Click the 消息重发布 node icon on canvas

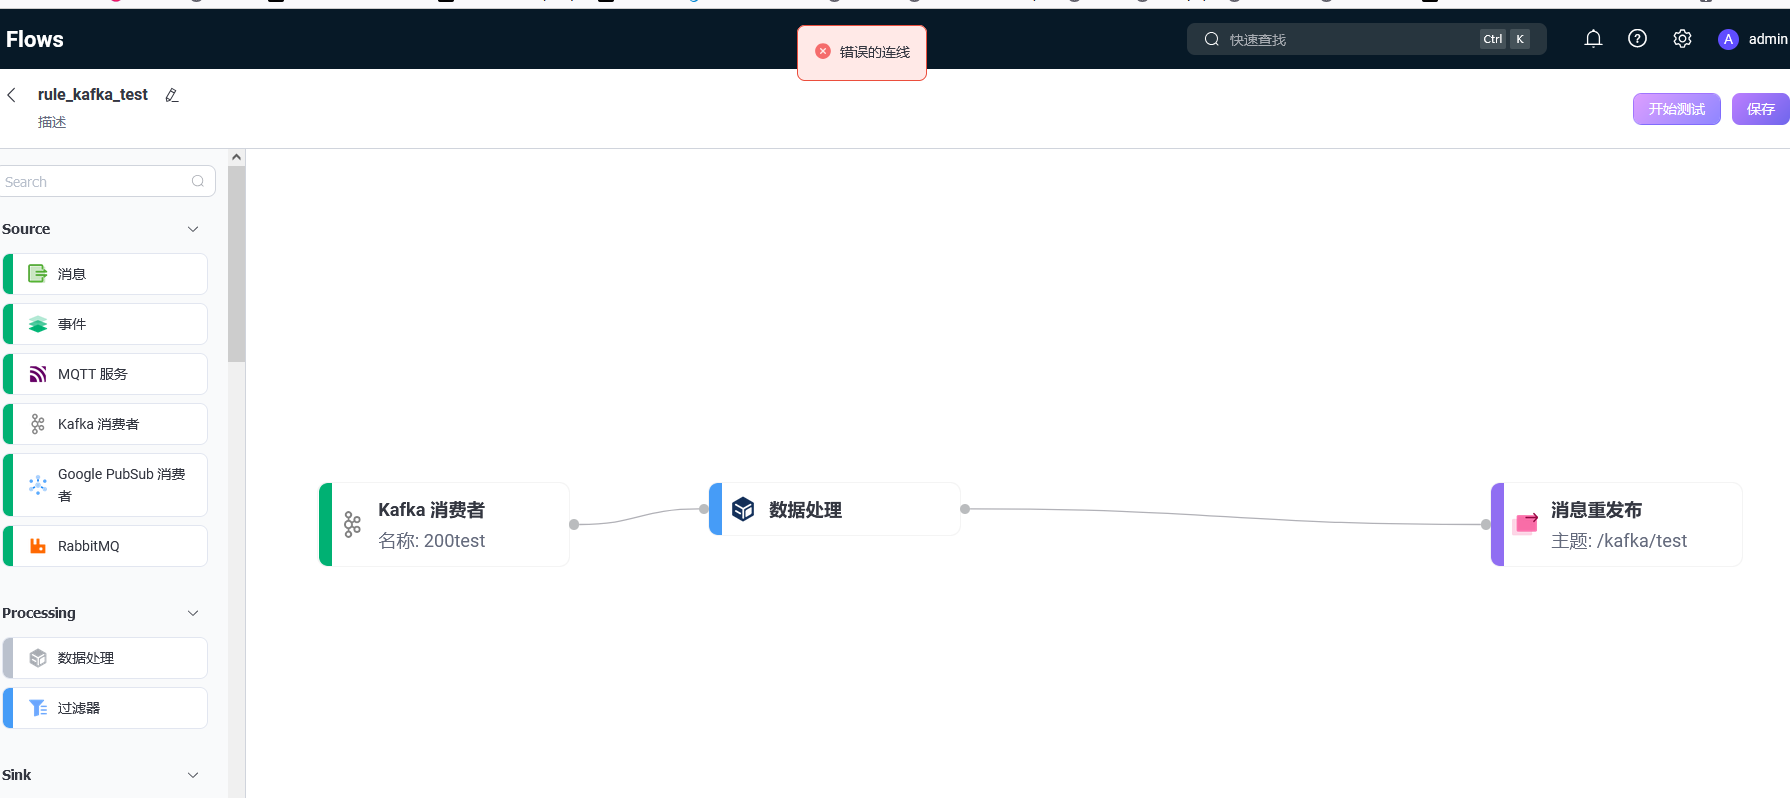(1527, 523)
